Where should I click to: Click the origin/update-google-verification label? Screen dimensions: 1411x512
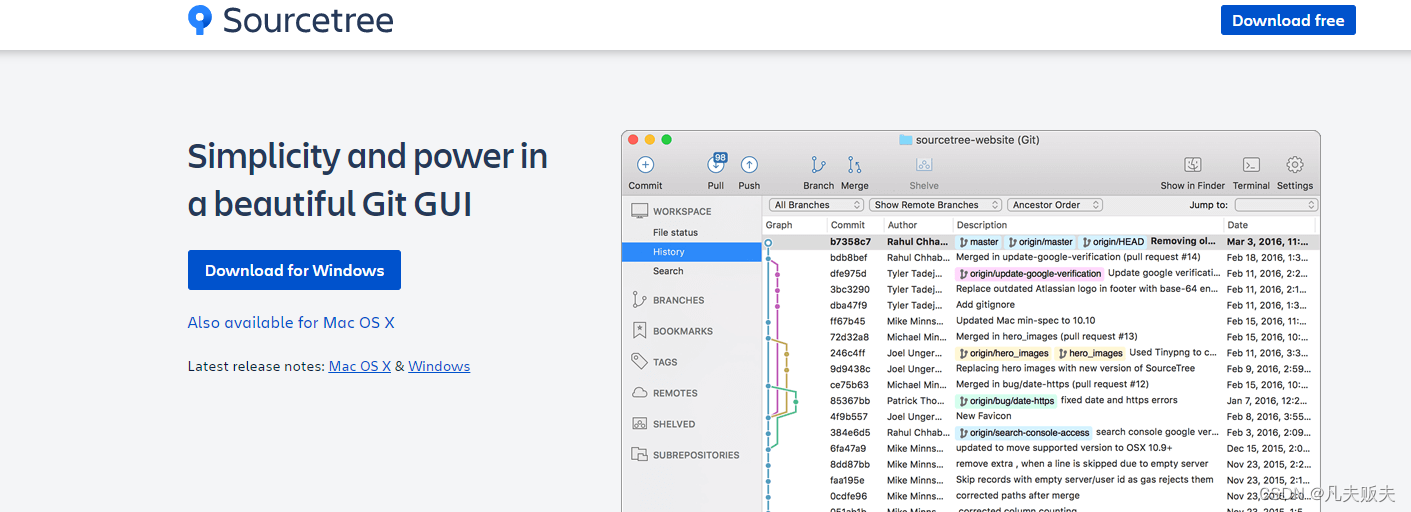click(x=1029, y=273)
